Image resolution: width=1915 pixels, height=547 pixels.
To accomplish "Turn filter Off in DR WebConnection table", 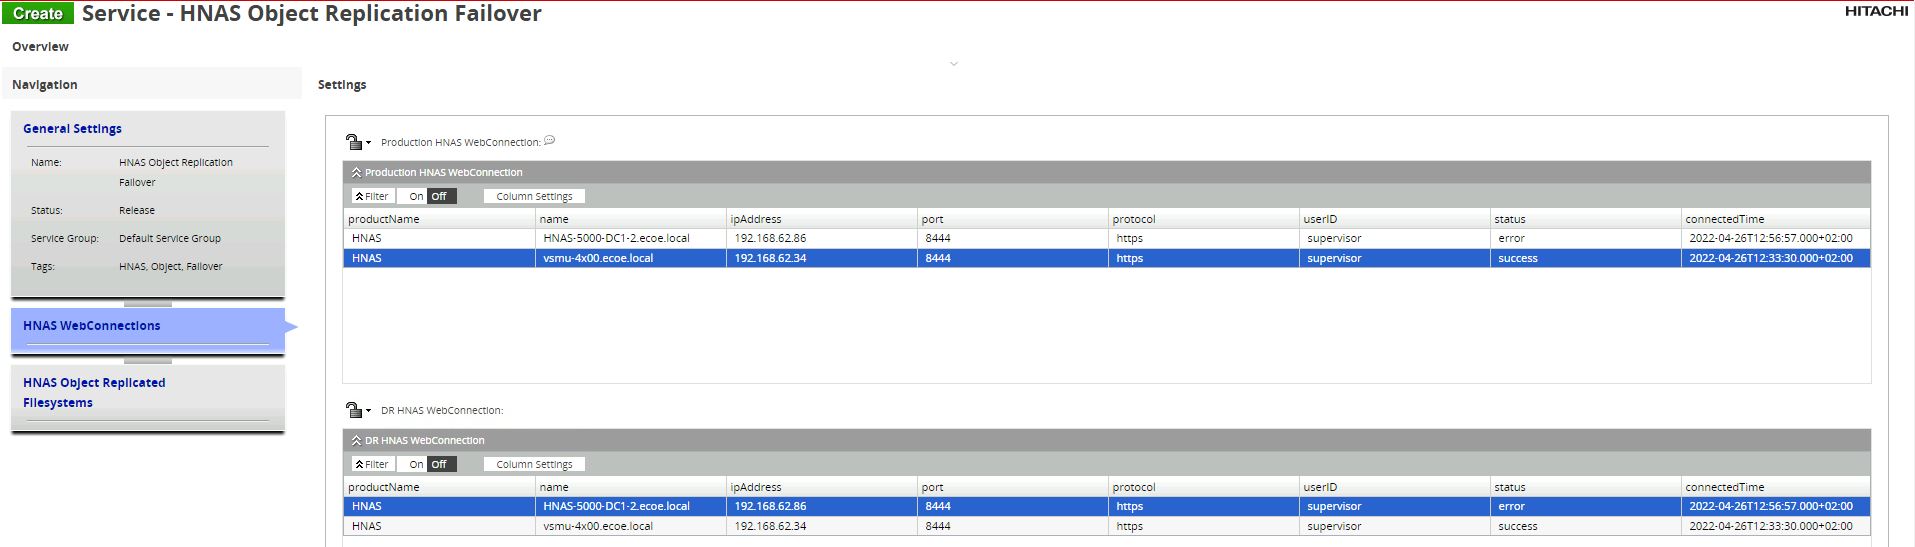I will [x=440, y=464].
